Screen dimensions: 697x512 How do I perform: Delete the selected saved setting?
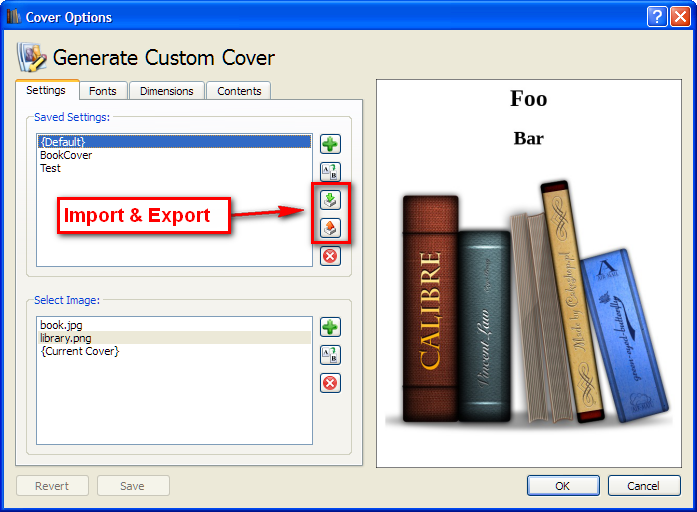330,256
